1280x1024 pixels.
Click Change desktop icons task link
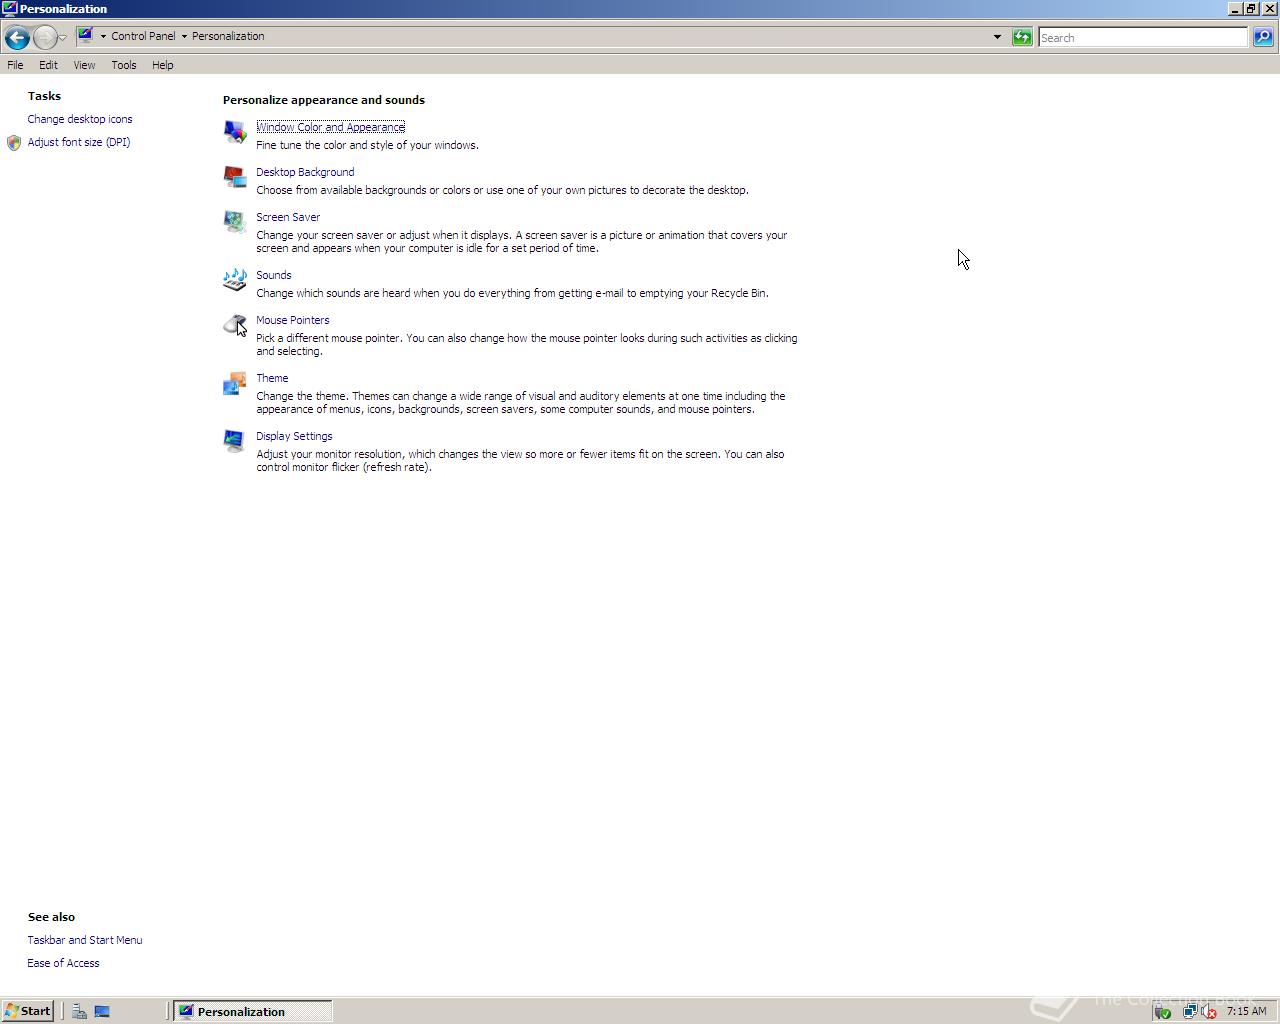click(80, 119)
